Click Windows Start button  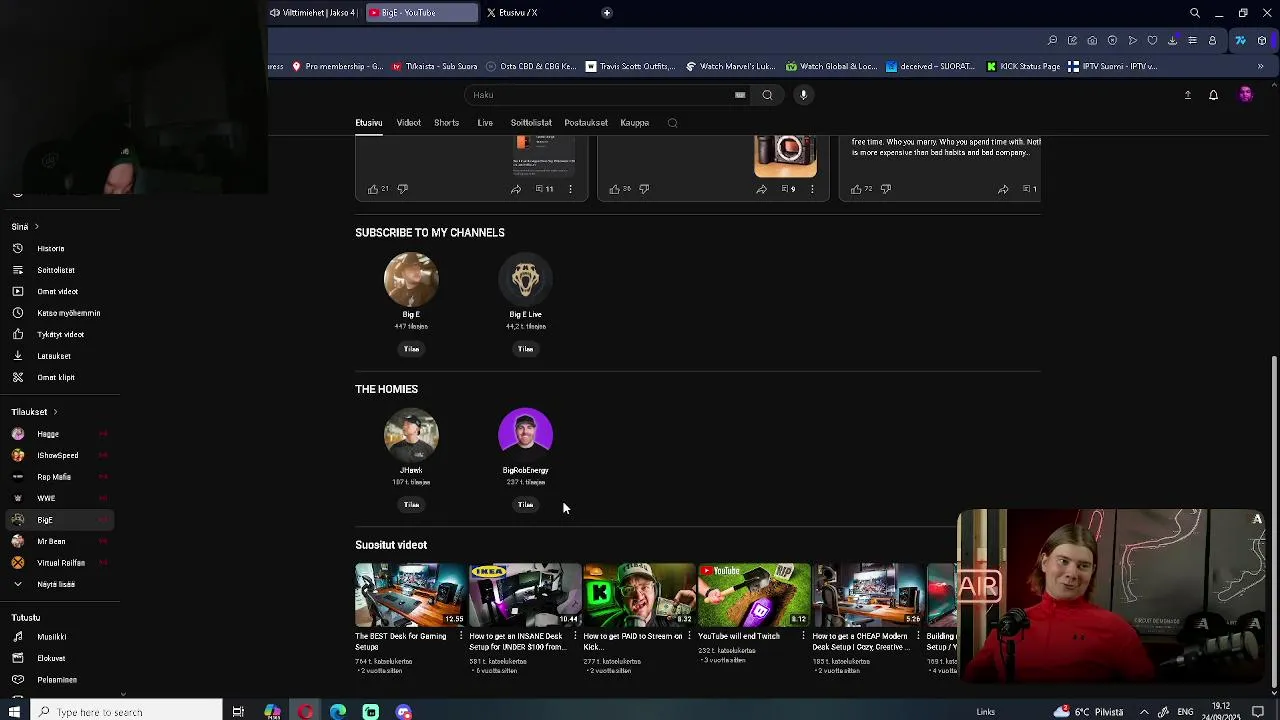[14, 712]
